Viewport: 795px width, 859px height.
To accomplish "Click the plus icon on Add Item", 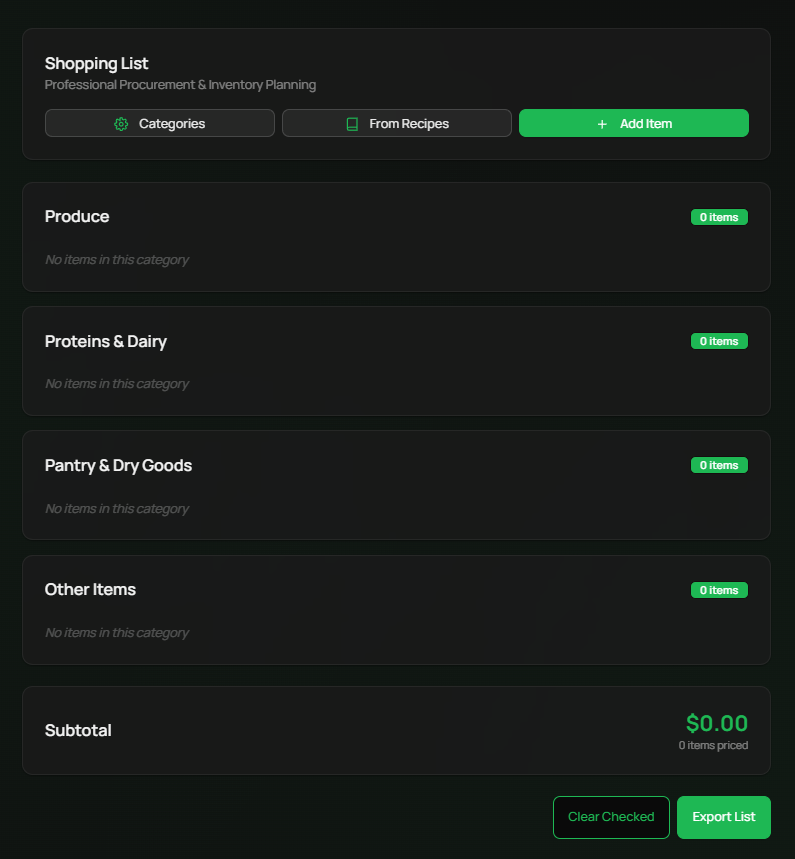I will (x=601, y=124).
